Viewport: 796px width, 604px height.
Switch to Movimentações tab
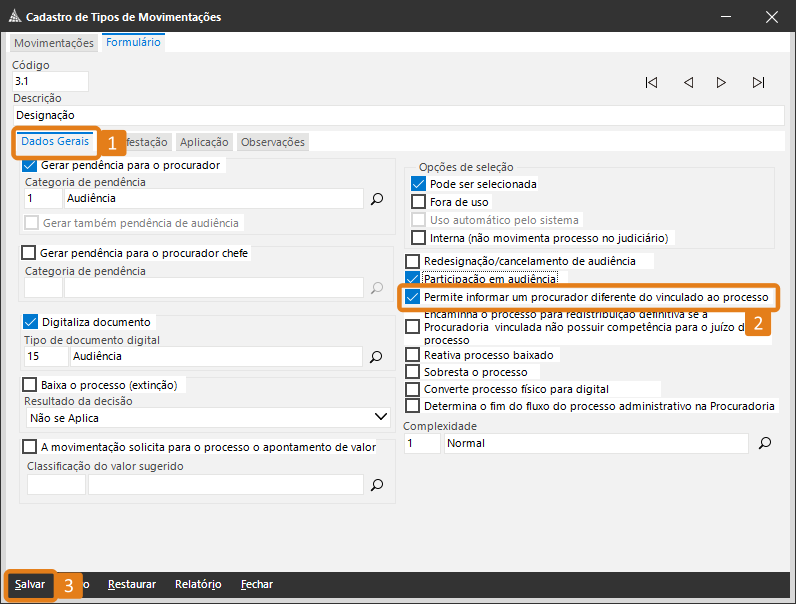54,43
